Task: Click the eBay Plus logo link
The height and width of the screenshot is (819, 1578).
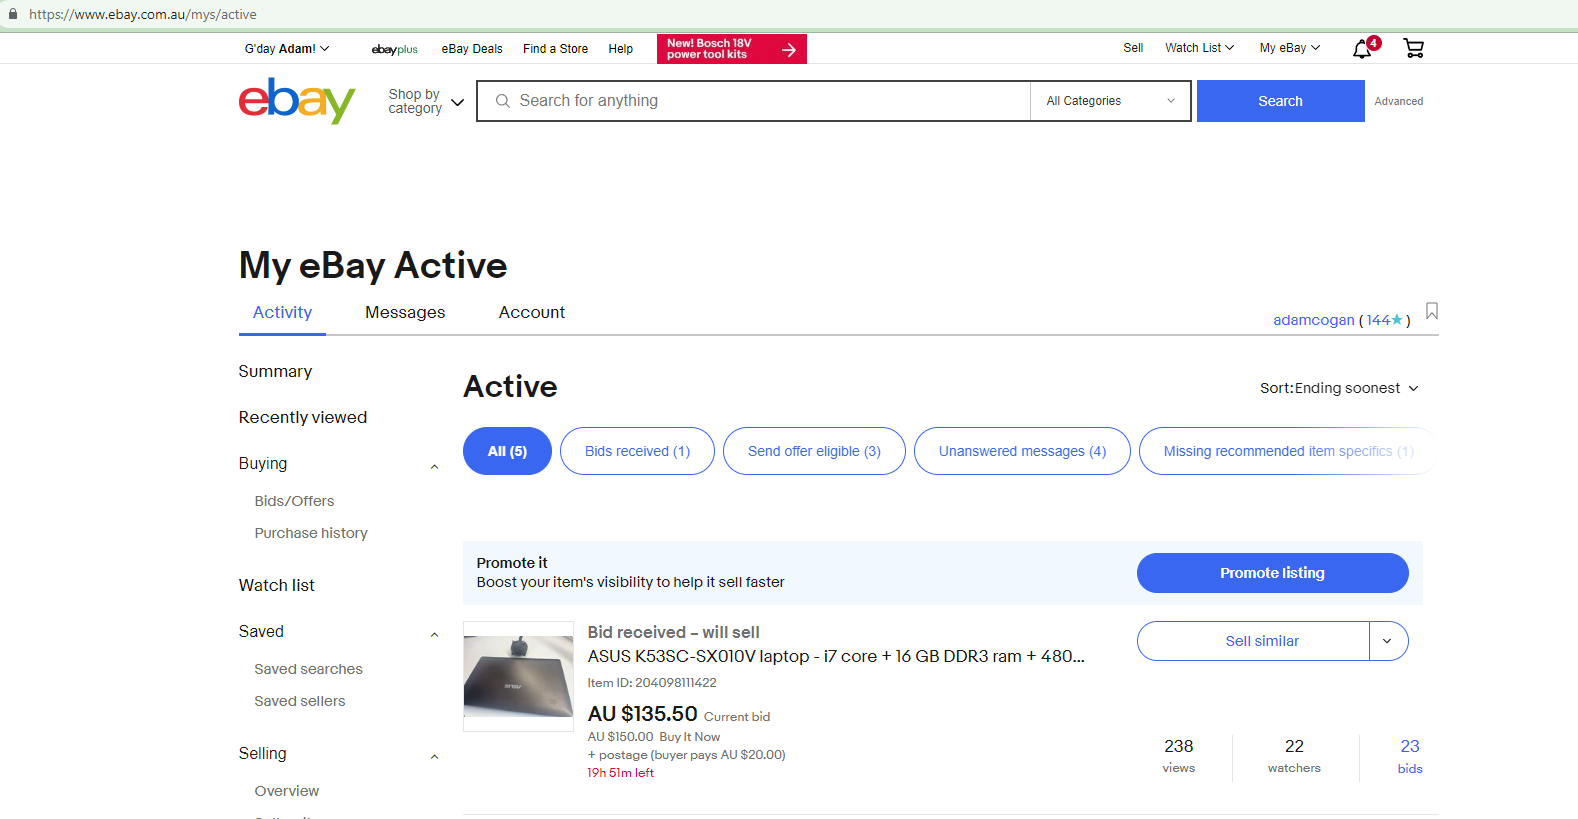Action: (394, 49)
